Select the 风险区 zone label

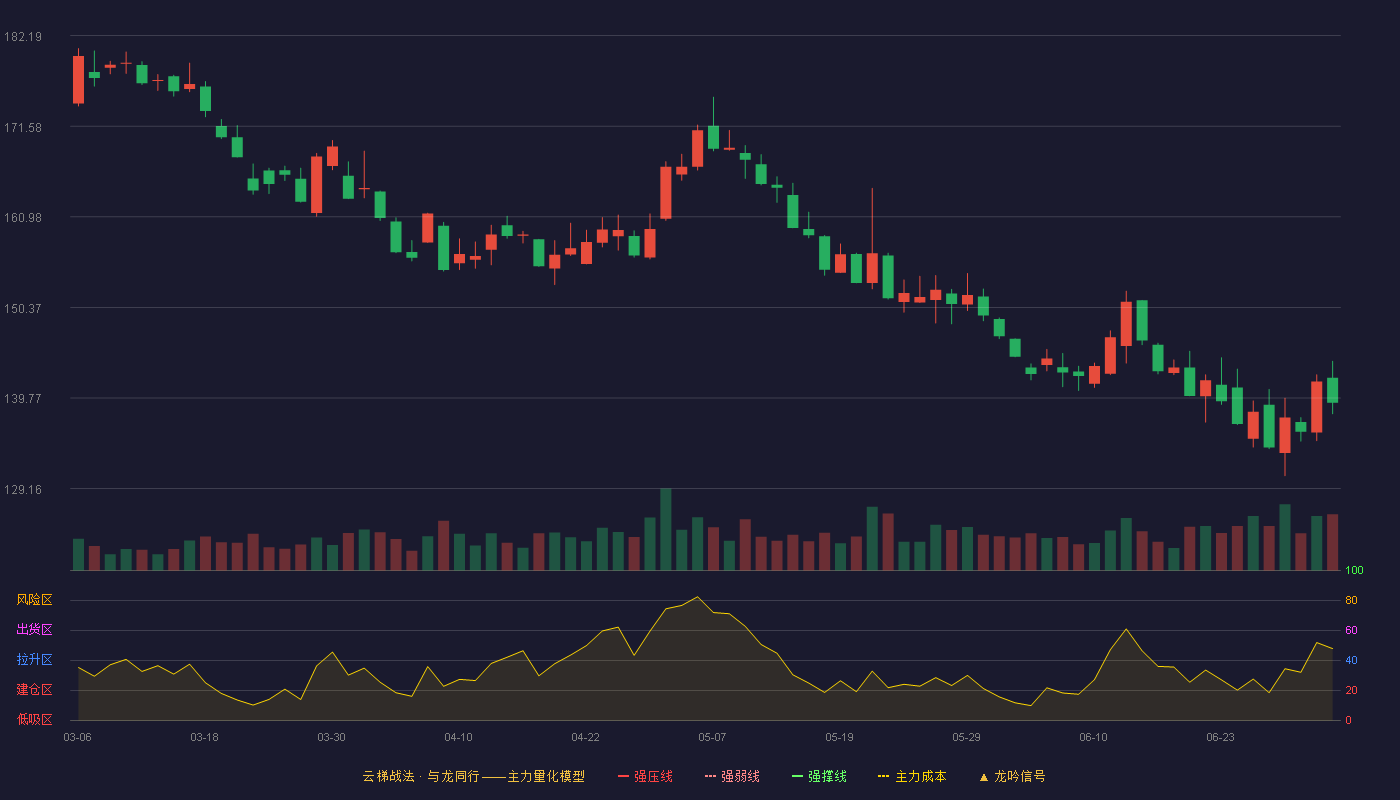[34, 600]
